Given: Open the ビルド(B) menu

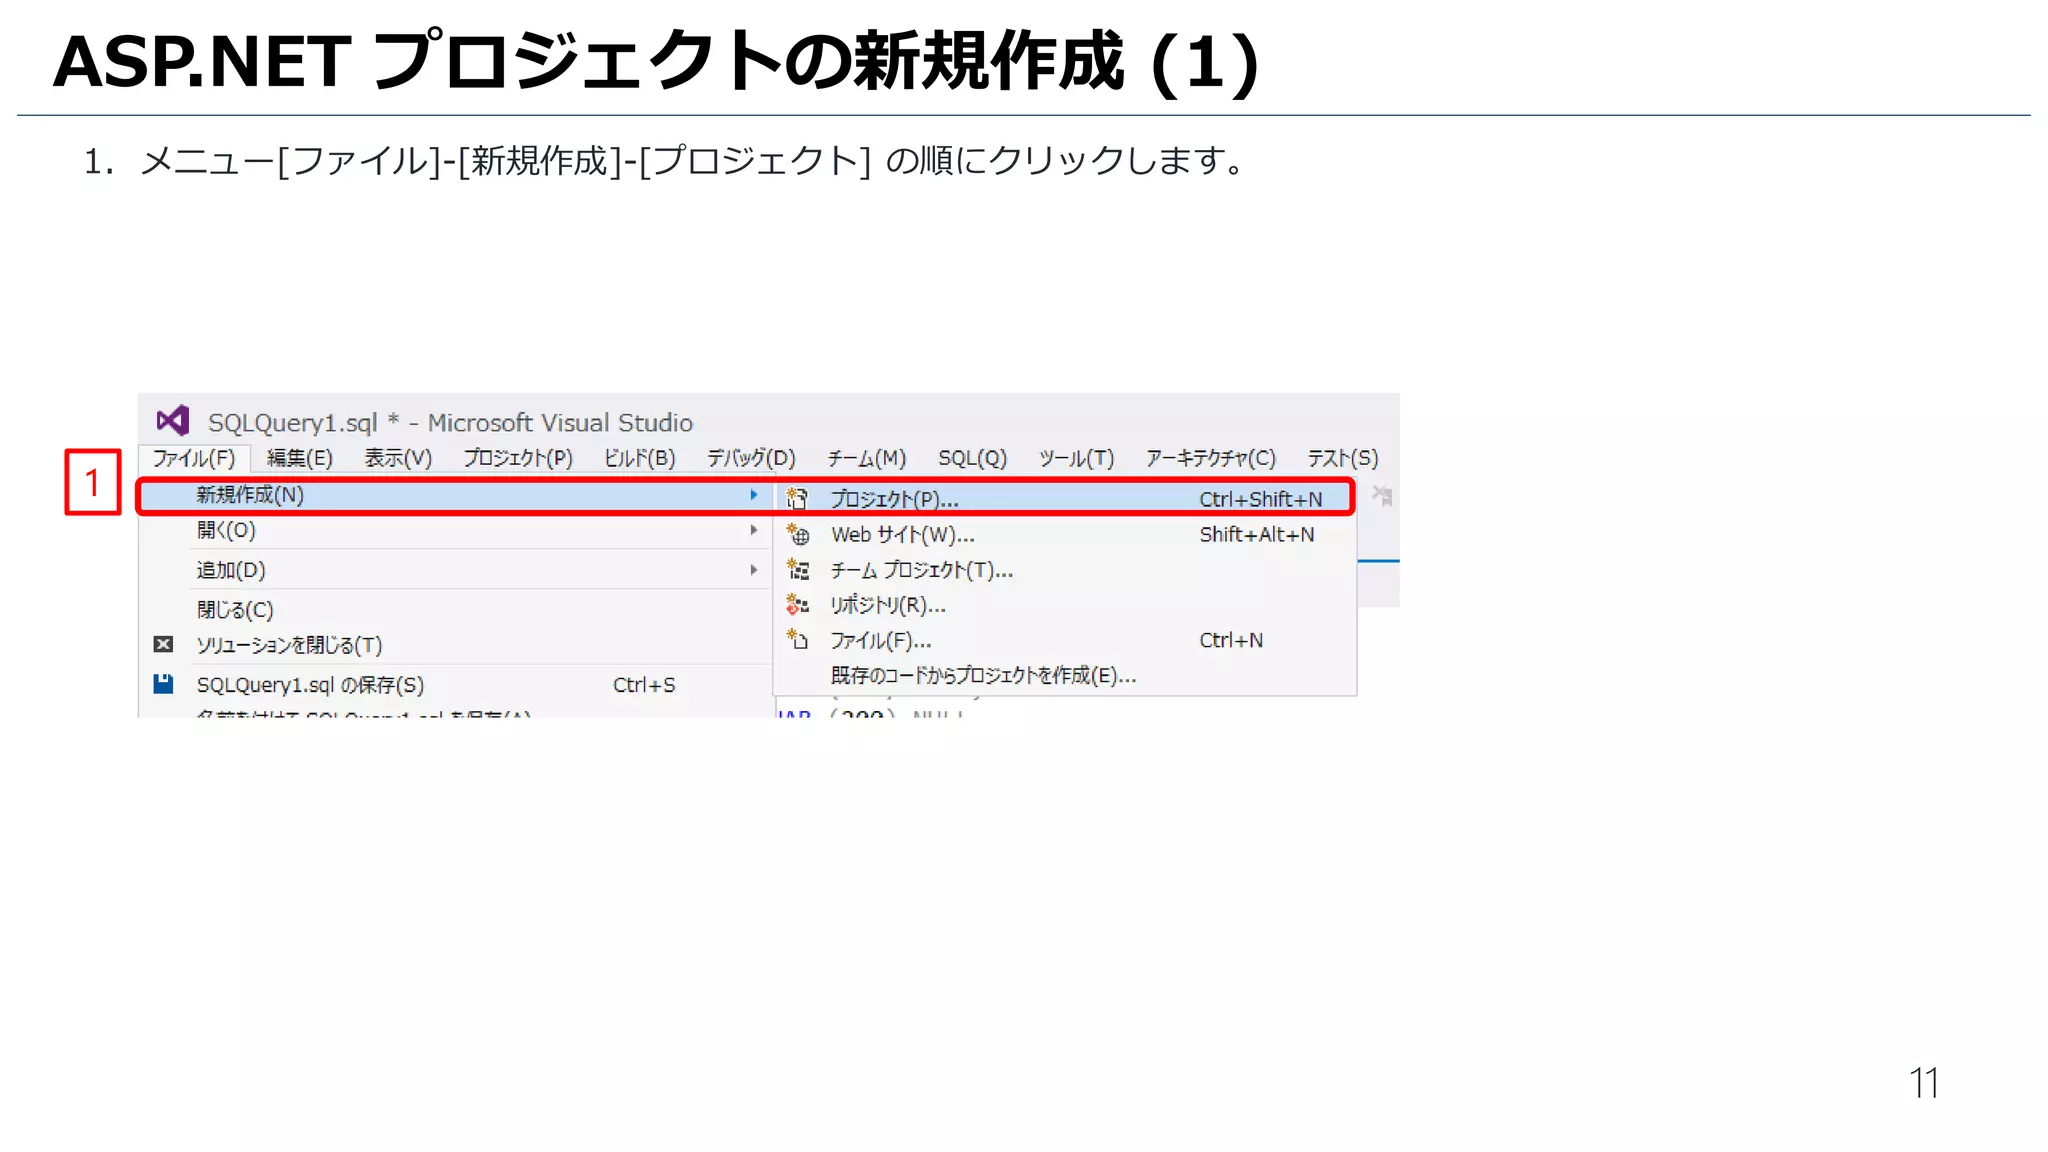Looking at the screenshot, I should tap(640, 458).
